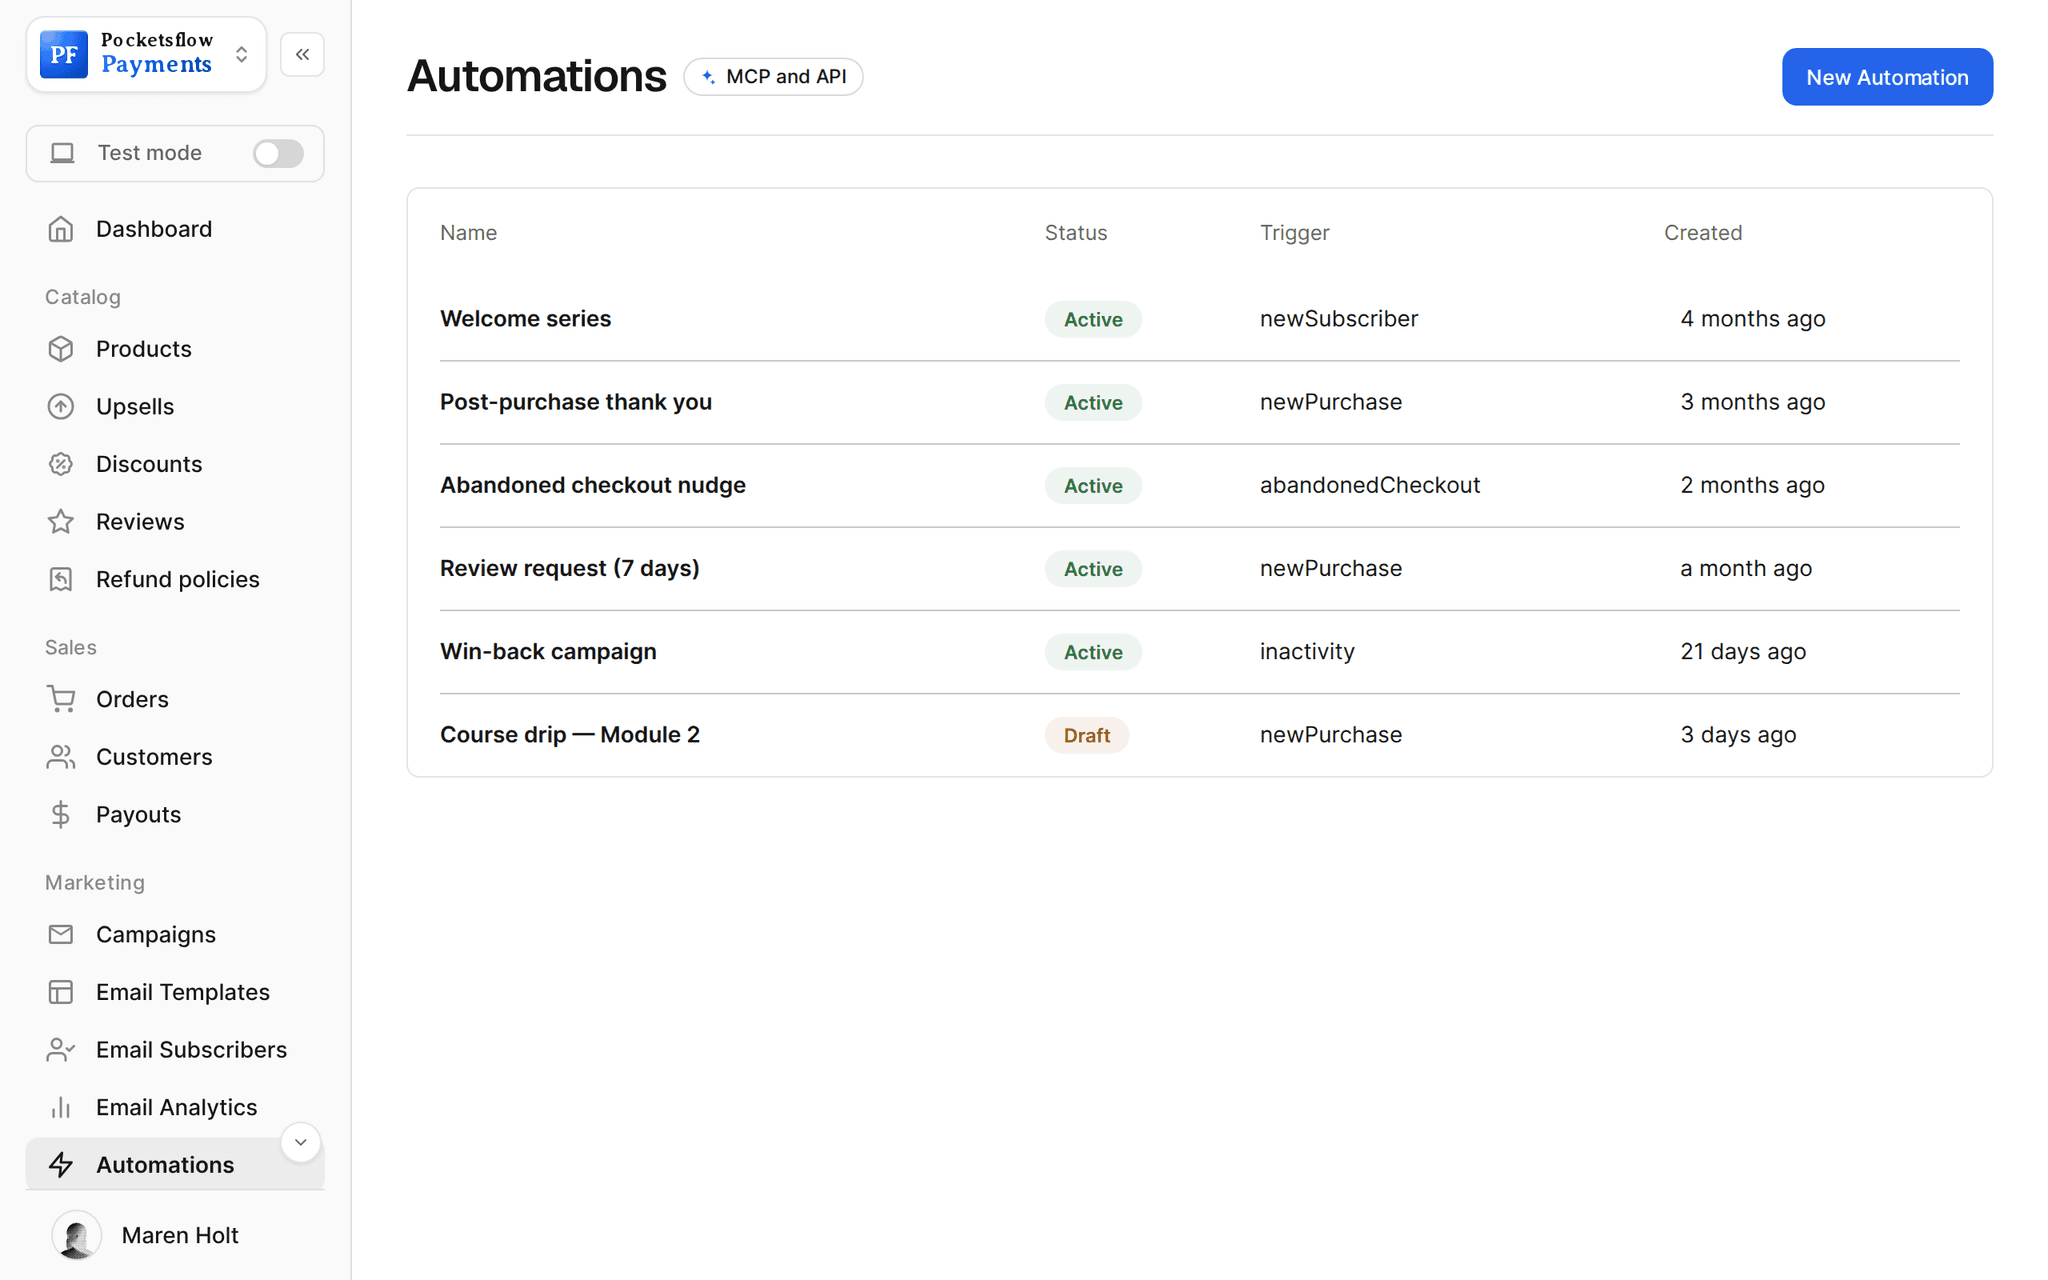Click the sidebar scroll-down chevron button

point(300,1142)
